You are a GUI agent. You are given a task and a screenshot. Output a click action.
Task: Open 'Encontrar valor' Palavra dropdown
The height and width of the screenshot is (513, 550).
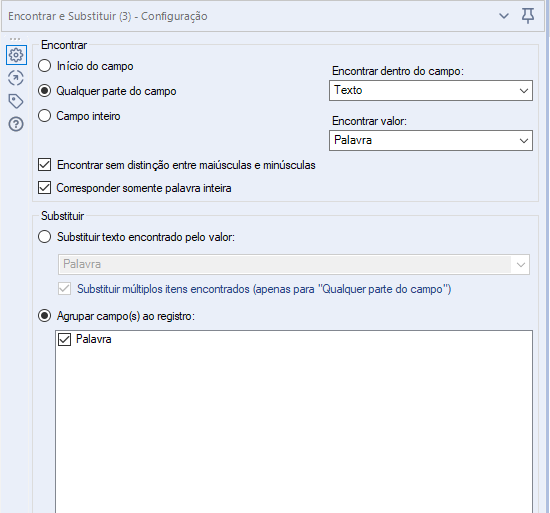point(431,141)
